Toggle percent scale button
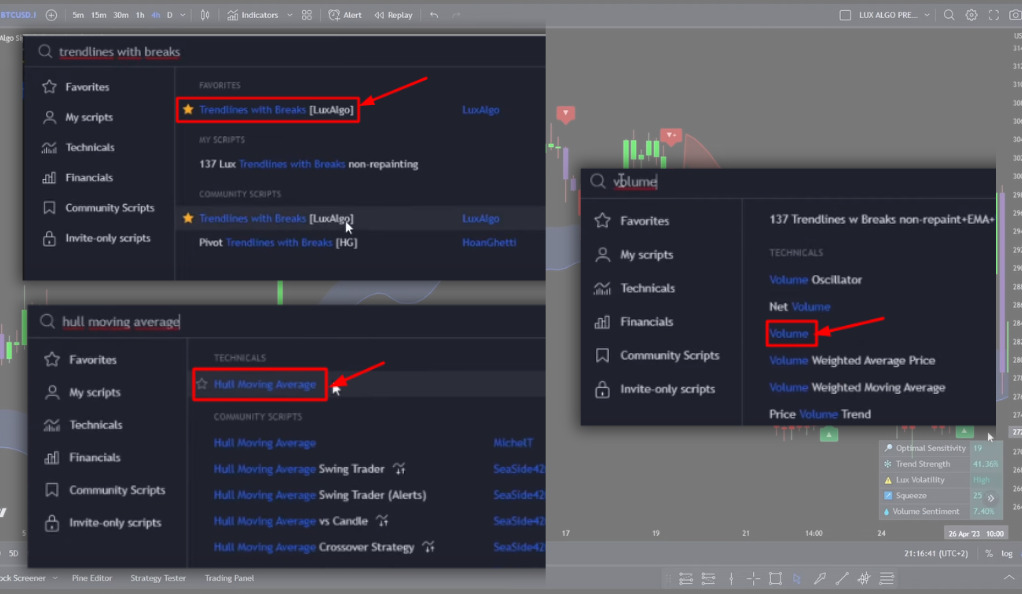The height and width of the screenshot is (594, 1022). [x=989, y=554]
